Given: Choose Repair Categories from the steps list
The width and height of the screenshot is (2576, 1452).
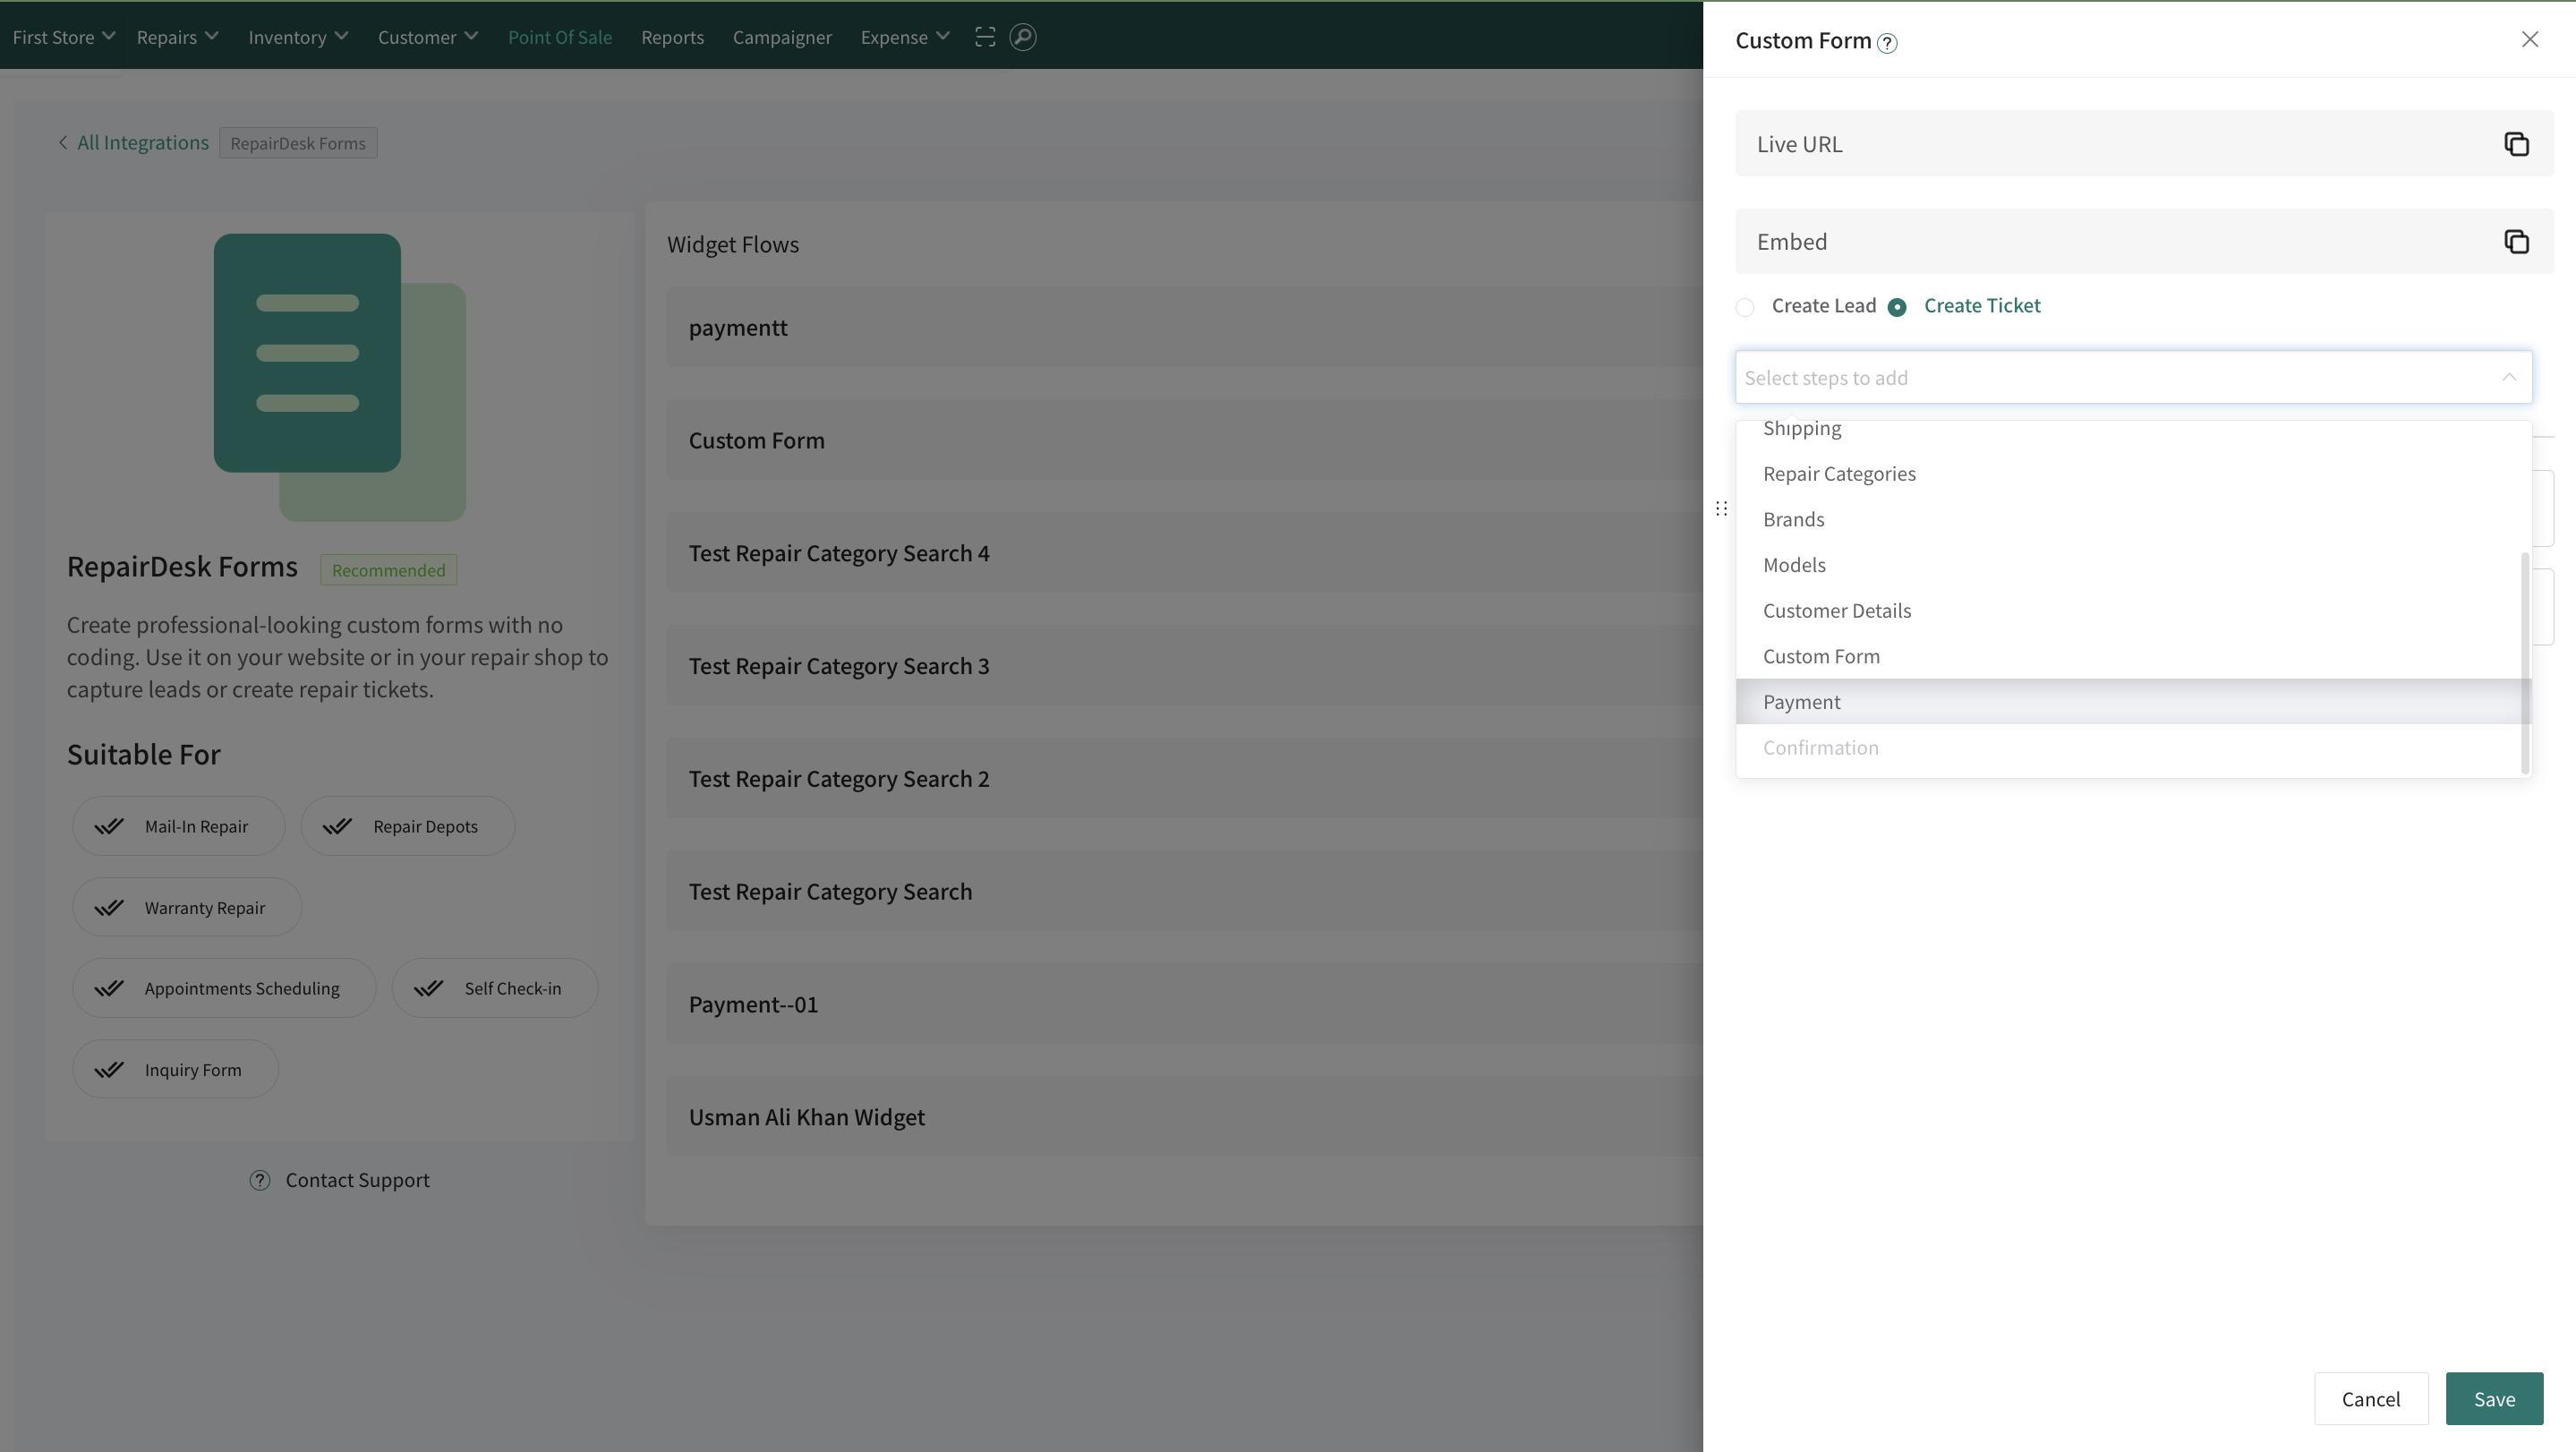Looking at the screenshot, I should [1839, 474].
